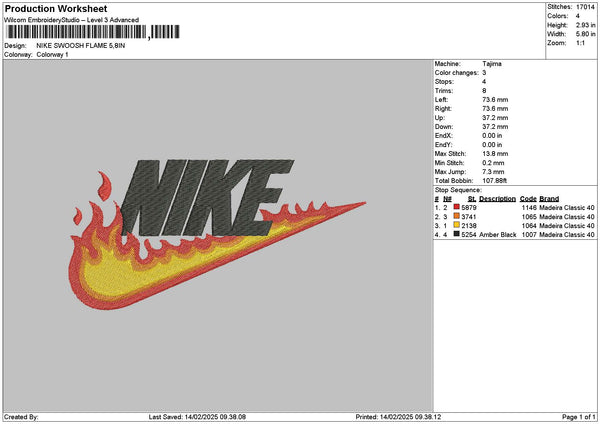Click the 'Page 1 of 1' footer text

click(579, 417)
